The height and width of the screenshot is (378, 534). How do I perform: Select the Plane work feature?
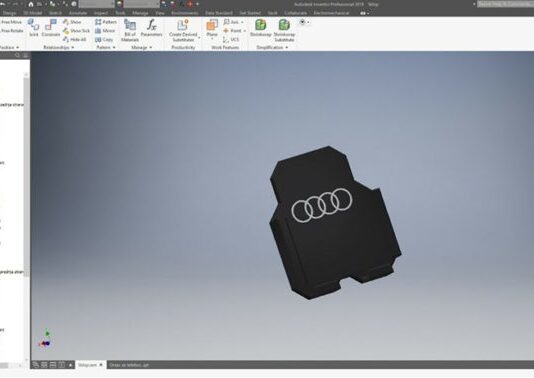(x=212, y=28)
